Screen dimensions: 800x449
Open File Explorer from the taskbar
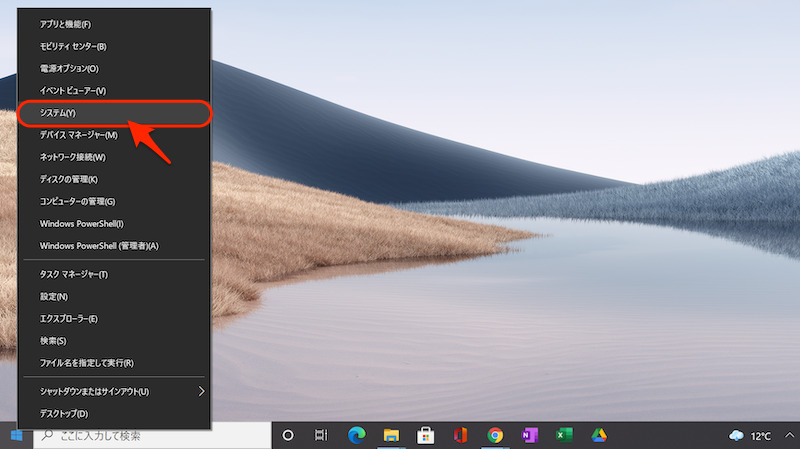(391, 436)
